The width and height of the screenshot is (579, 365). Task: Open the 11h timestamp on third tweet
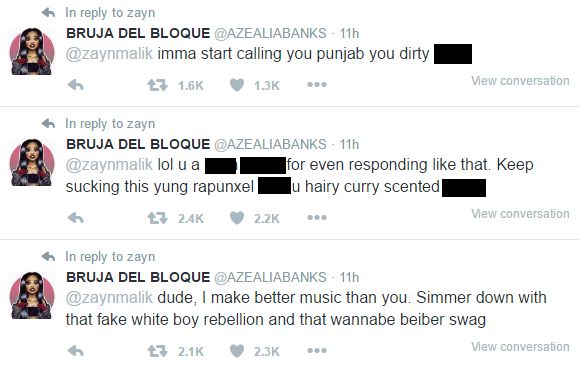point(349,277)
